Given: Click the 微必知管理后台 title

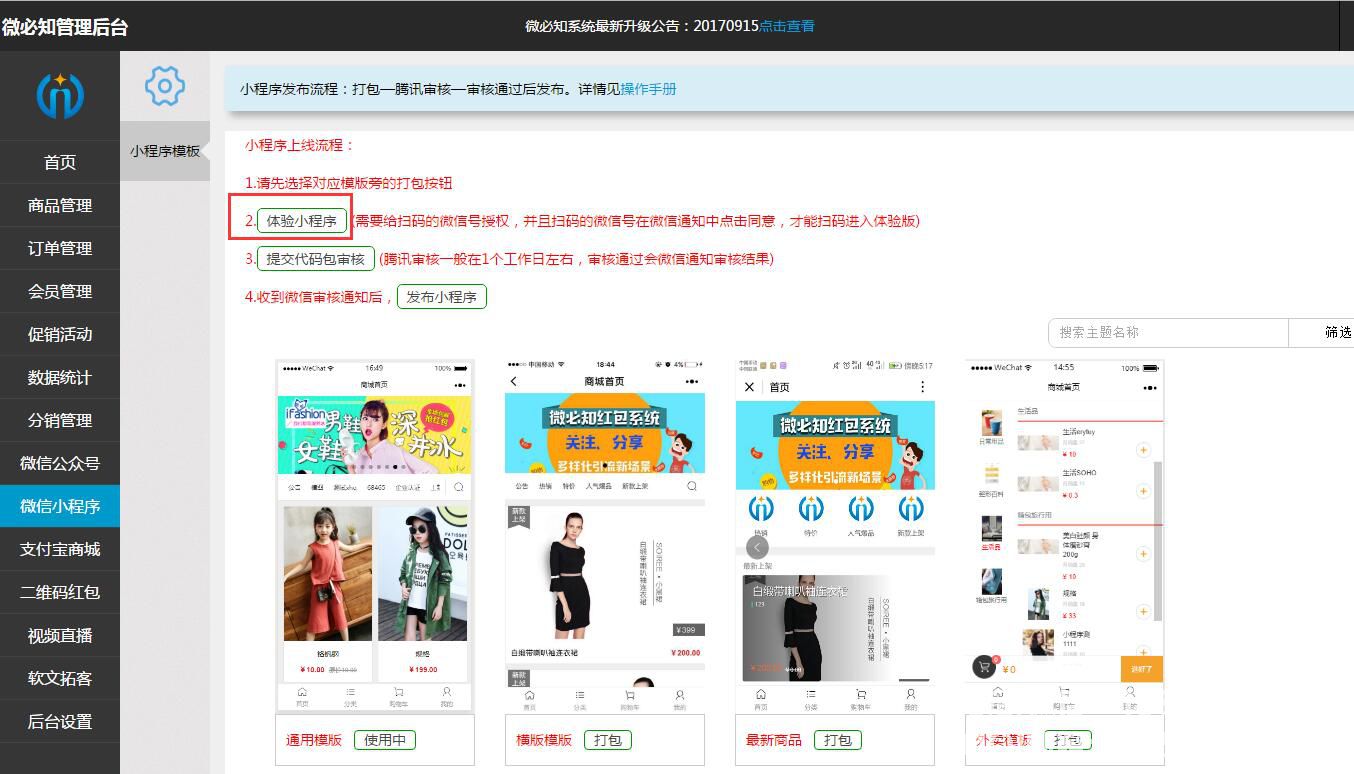Looking at the screenshot, I should 65,27.
